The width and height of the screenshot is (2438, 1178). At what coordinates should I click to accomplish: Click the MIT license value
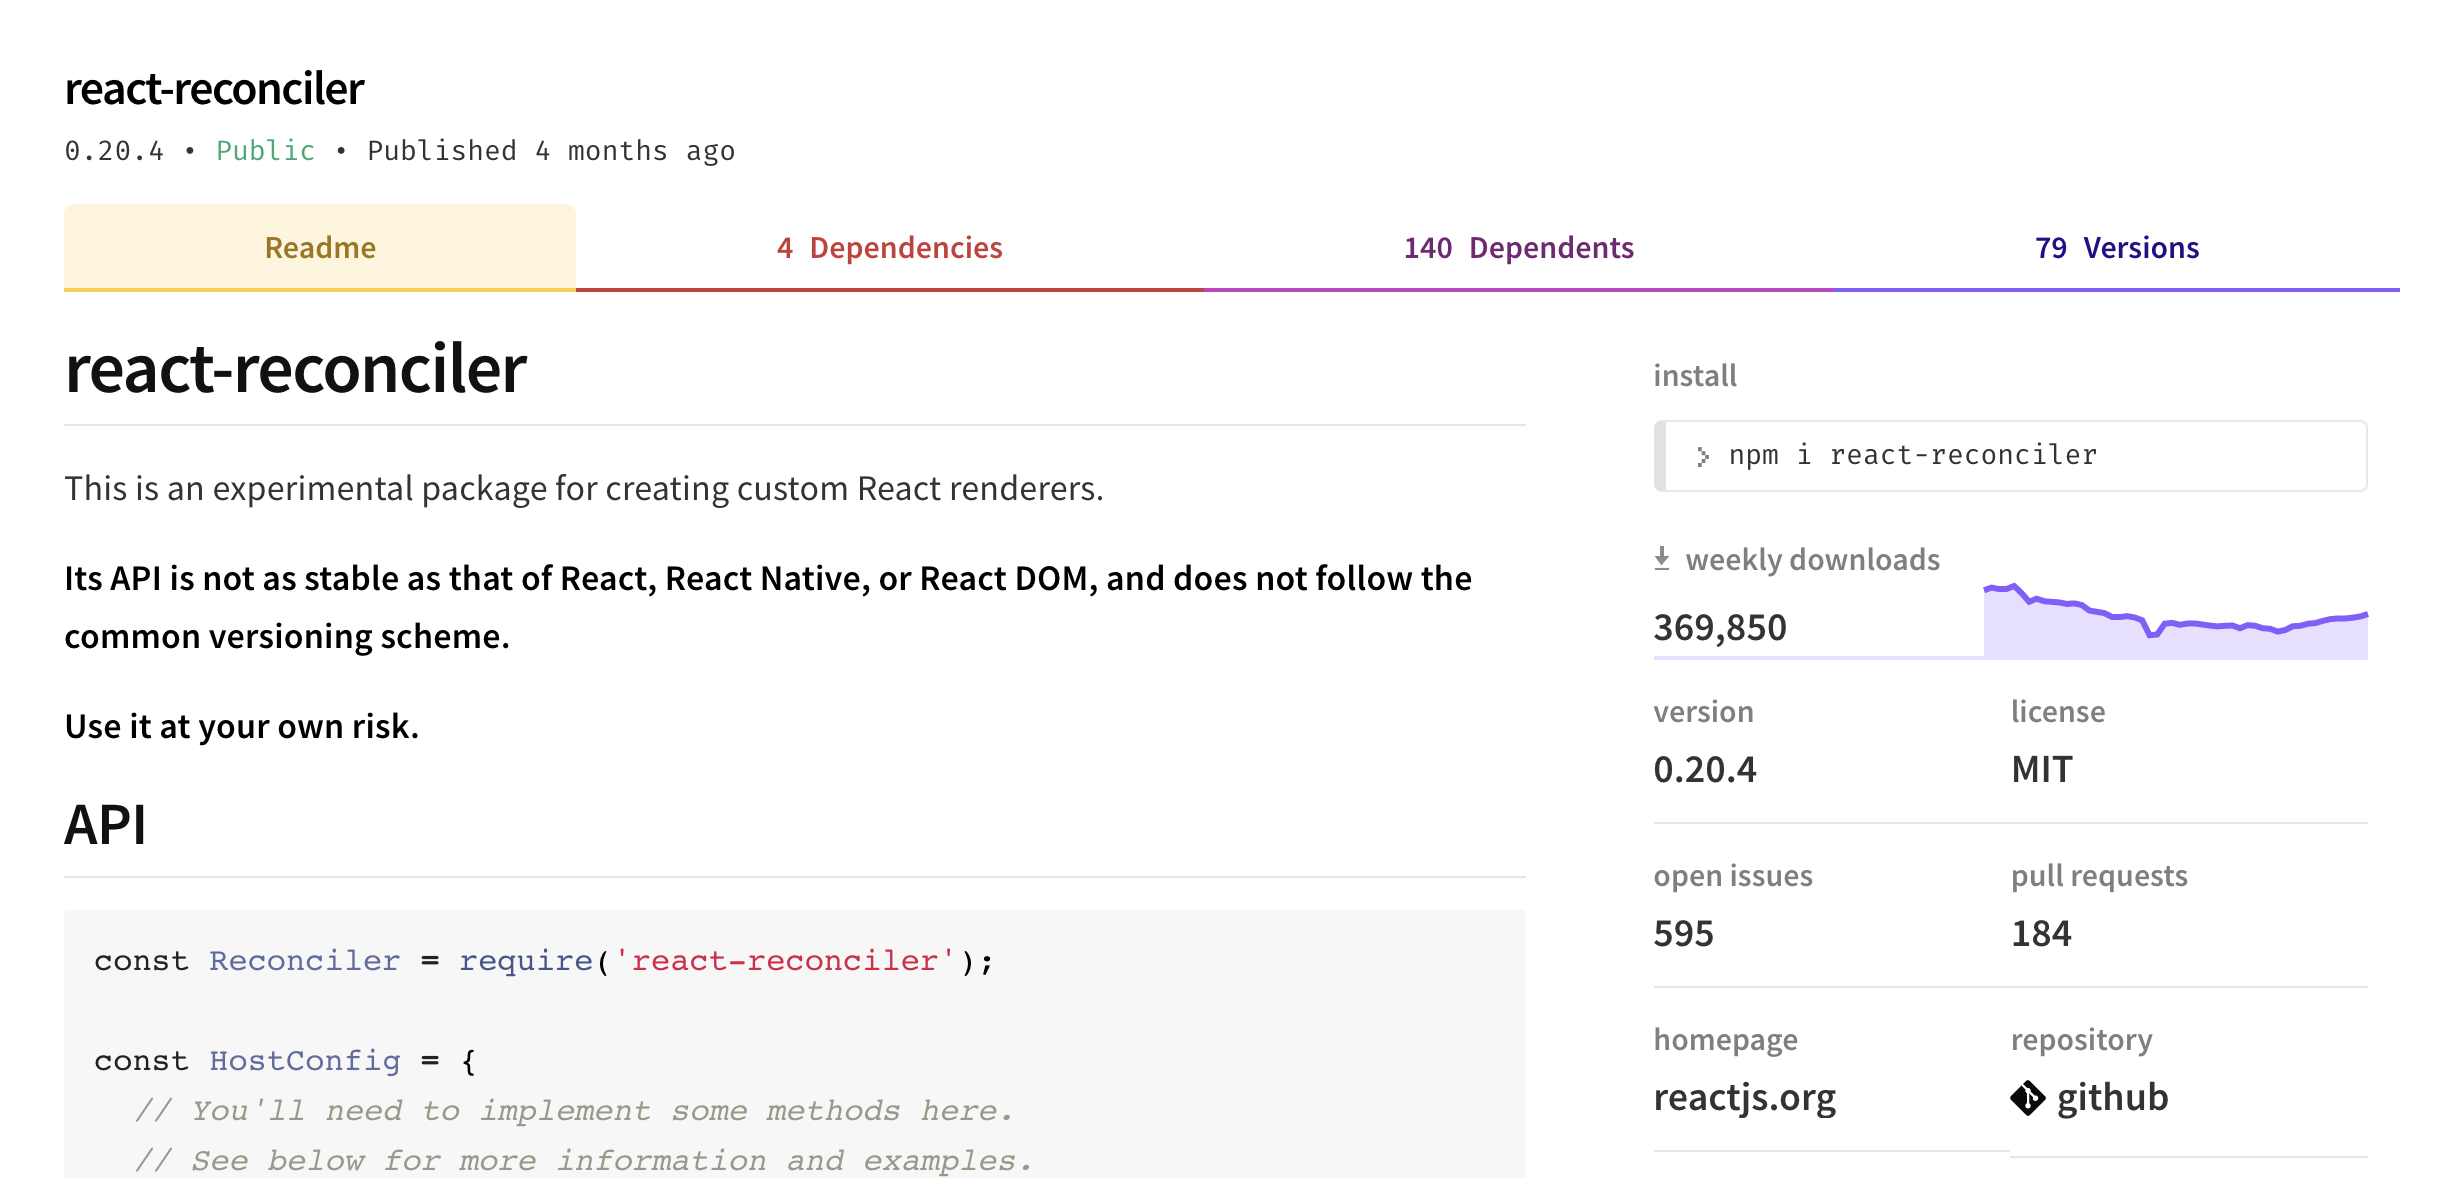pos(2041,769)
